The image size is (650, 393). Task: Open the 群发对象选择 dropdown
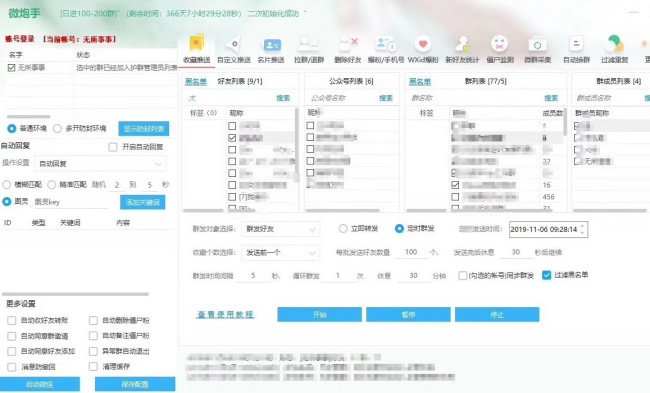click(x=281, y=229)
